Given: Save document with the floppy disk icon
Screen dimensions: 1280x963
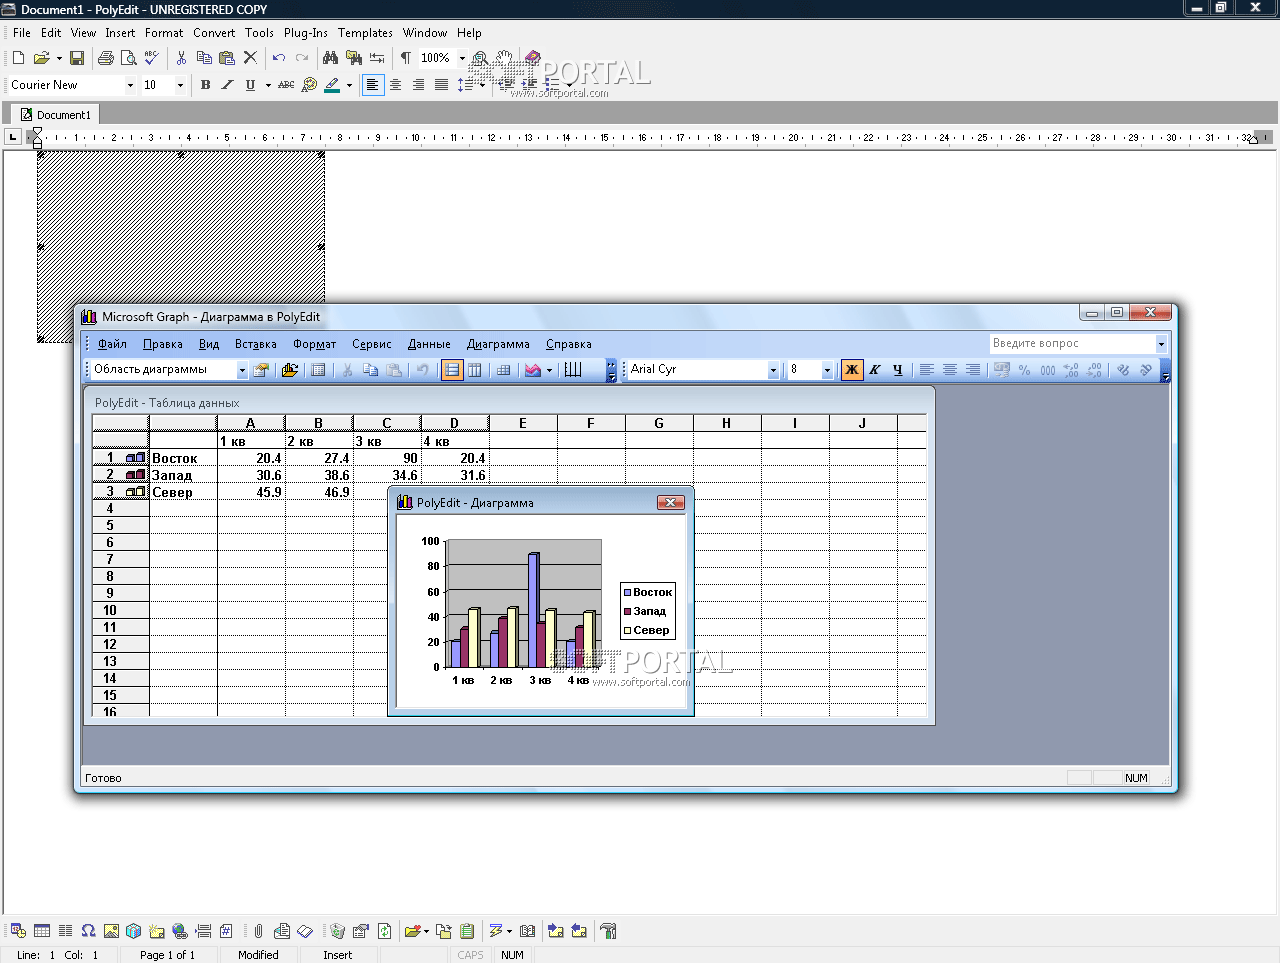Looking at the screenshot, I should [77, 58].
